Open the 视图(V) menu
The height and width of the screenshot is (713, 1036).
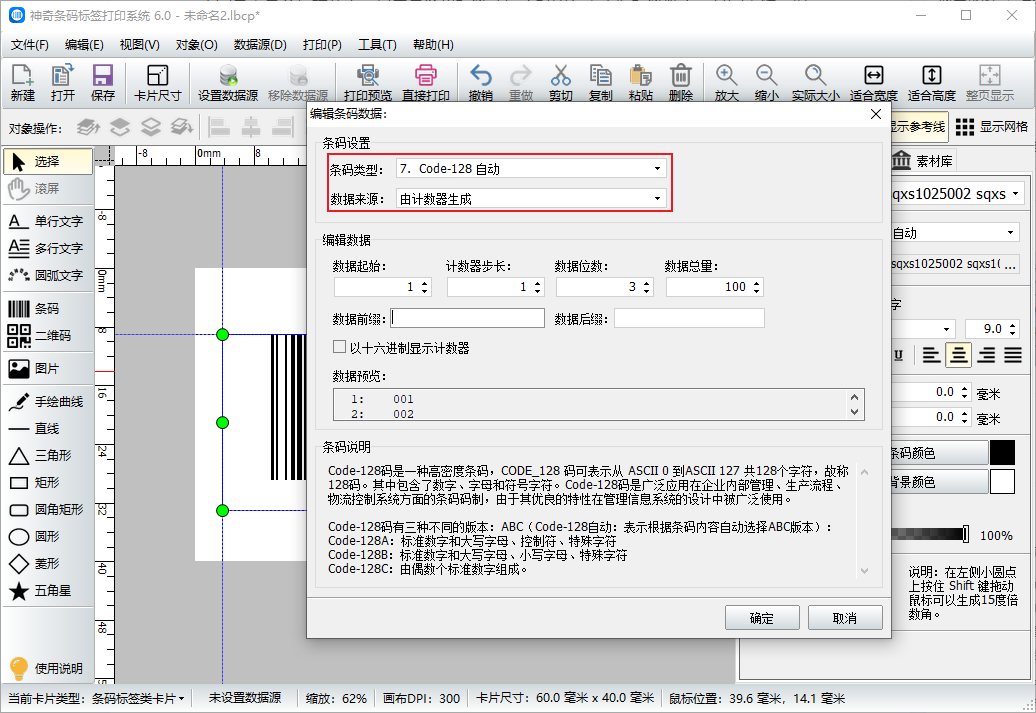[x=139, y=45]
